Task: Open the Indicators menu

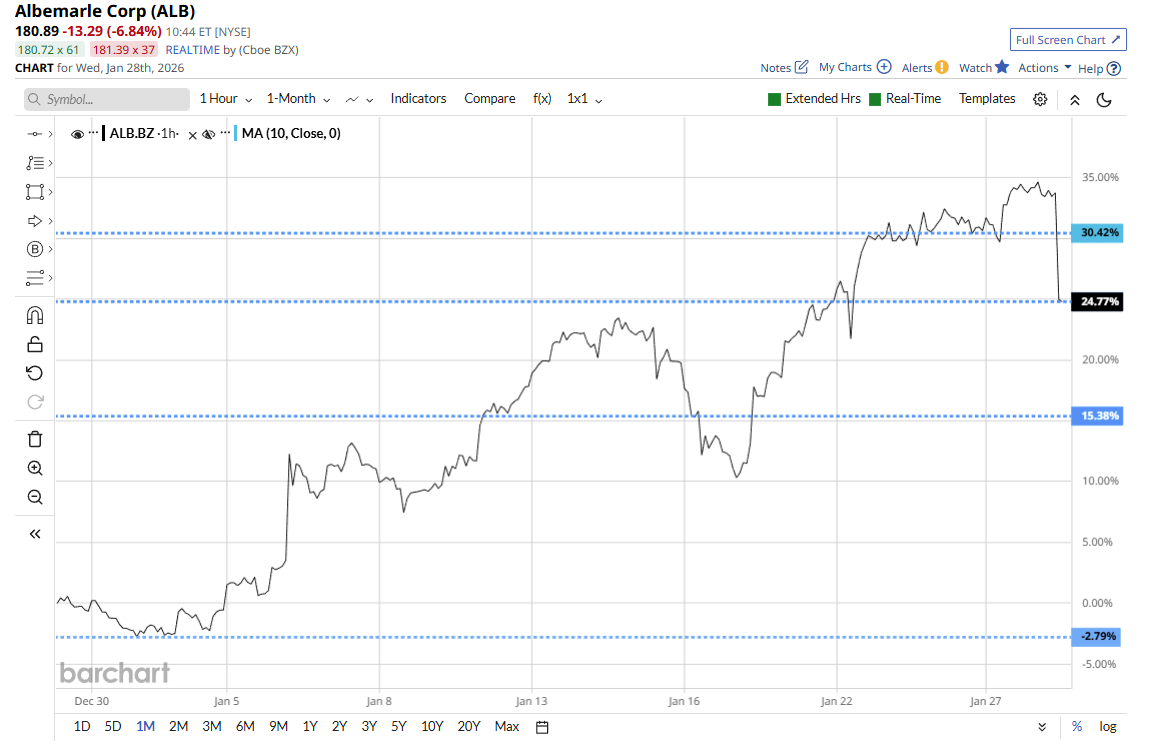Action: [x=418, y=99]
